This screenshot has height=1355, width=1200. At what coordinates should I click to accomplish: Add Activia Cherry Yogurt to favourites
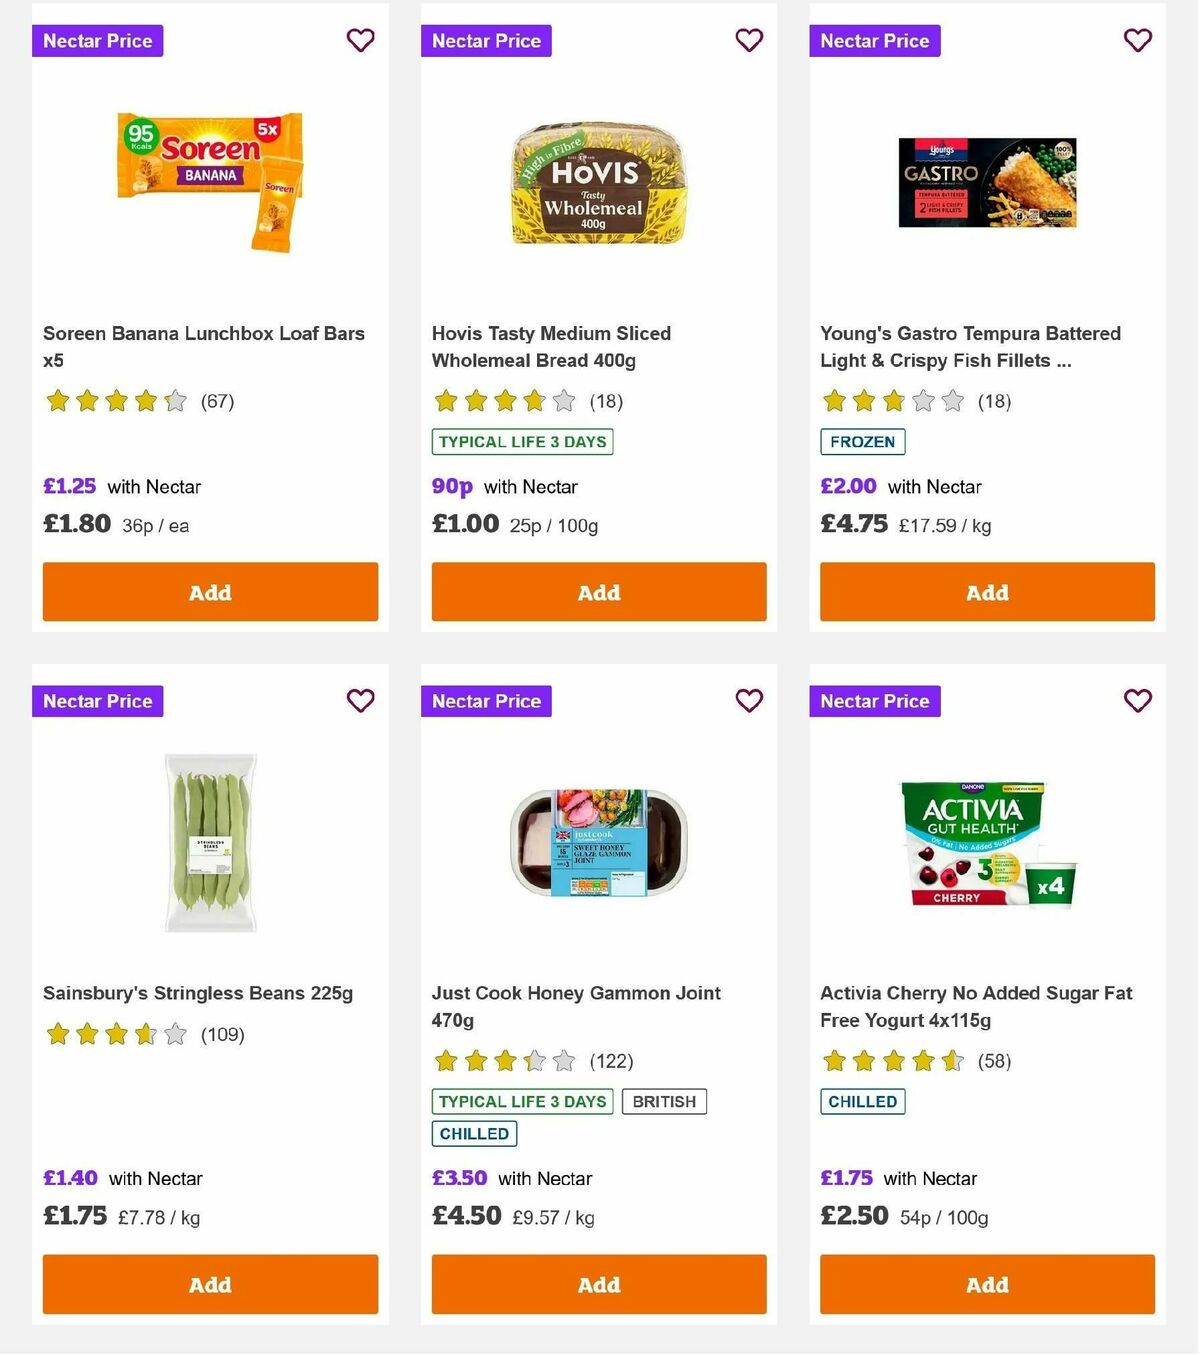click(1137, 701)
